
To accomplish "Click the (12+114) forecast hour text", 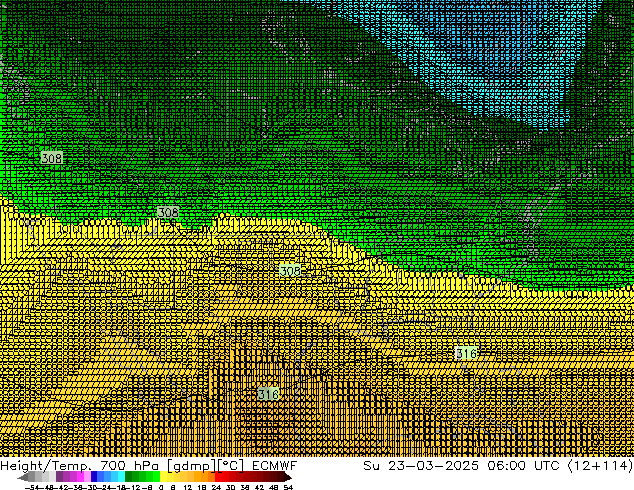I will pos(600,466).
